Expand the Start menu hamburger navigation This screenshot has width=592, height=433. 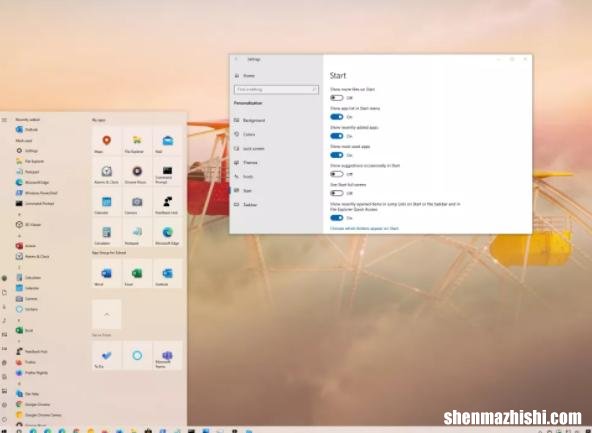tap(4, 120)
